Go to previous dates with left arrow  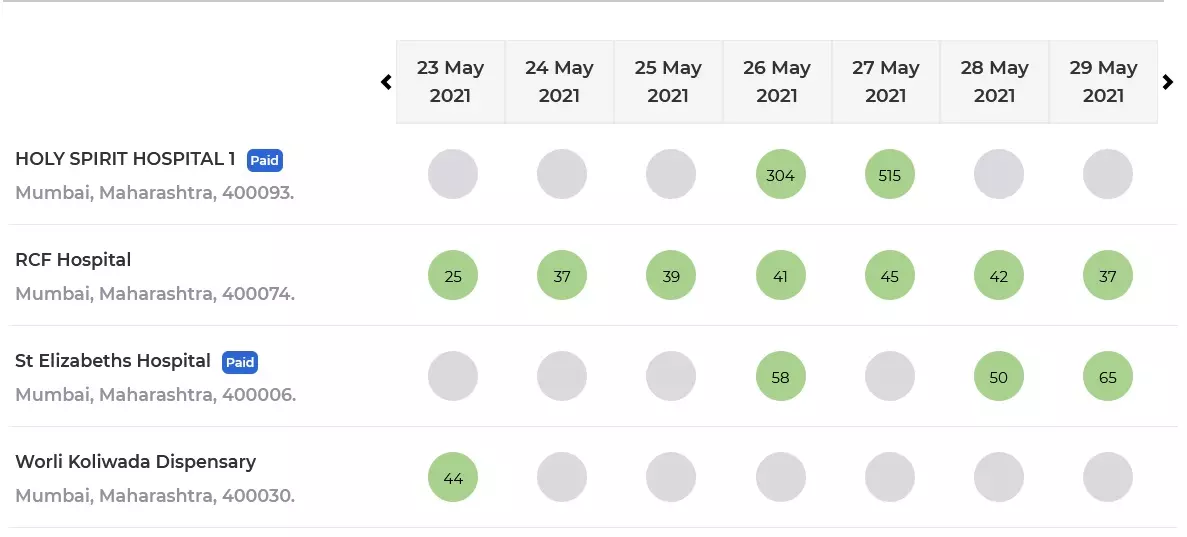tap(386, 82)
